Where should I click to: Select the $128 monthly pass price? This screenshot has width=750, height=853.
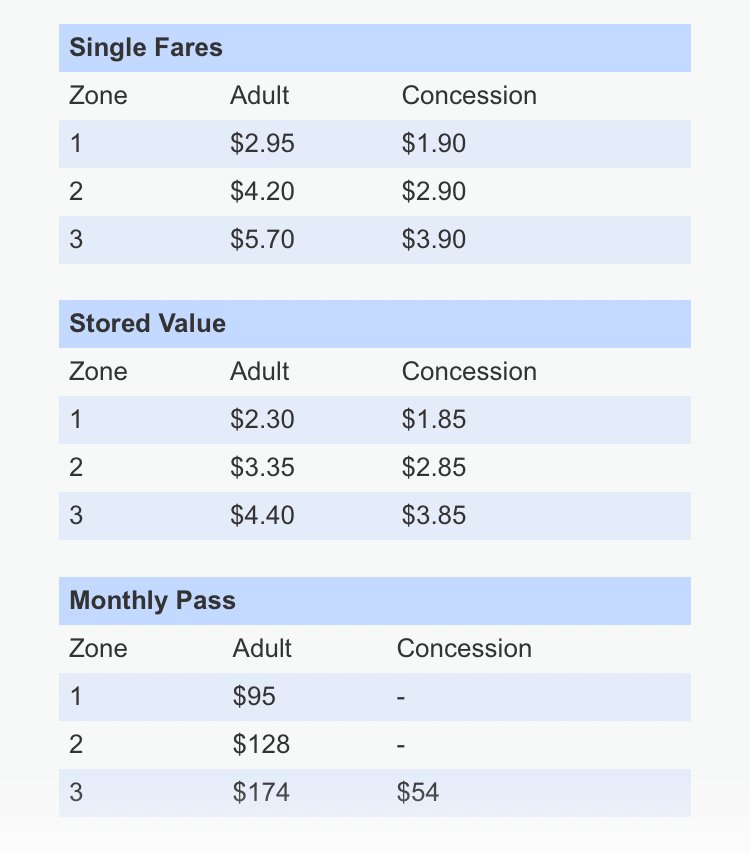[261, 745]
